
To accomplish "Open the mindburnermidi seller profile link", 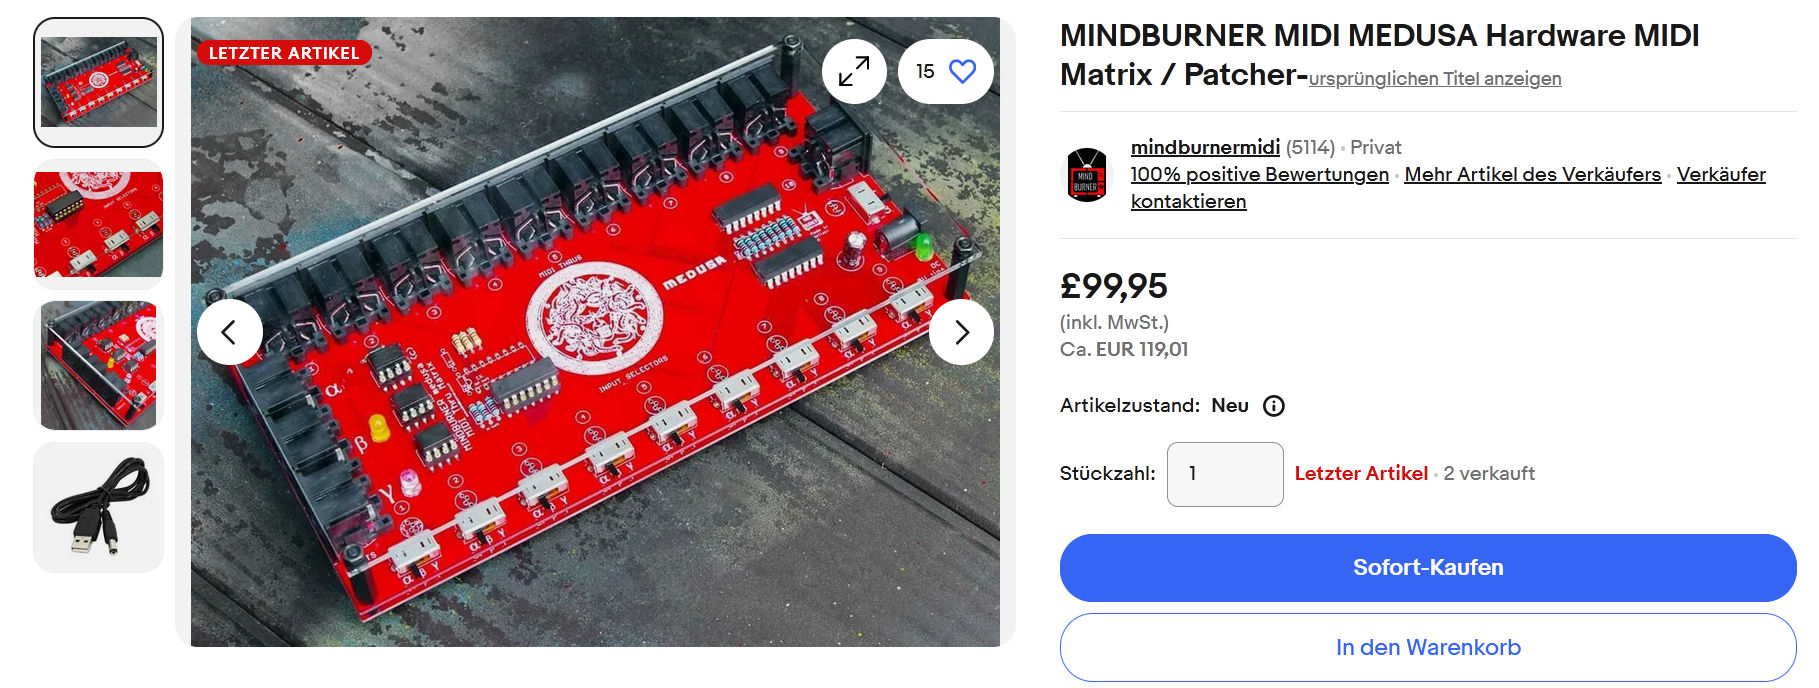I will click(x=1205, y=147).
